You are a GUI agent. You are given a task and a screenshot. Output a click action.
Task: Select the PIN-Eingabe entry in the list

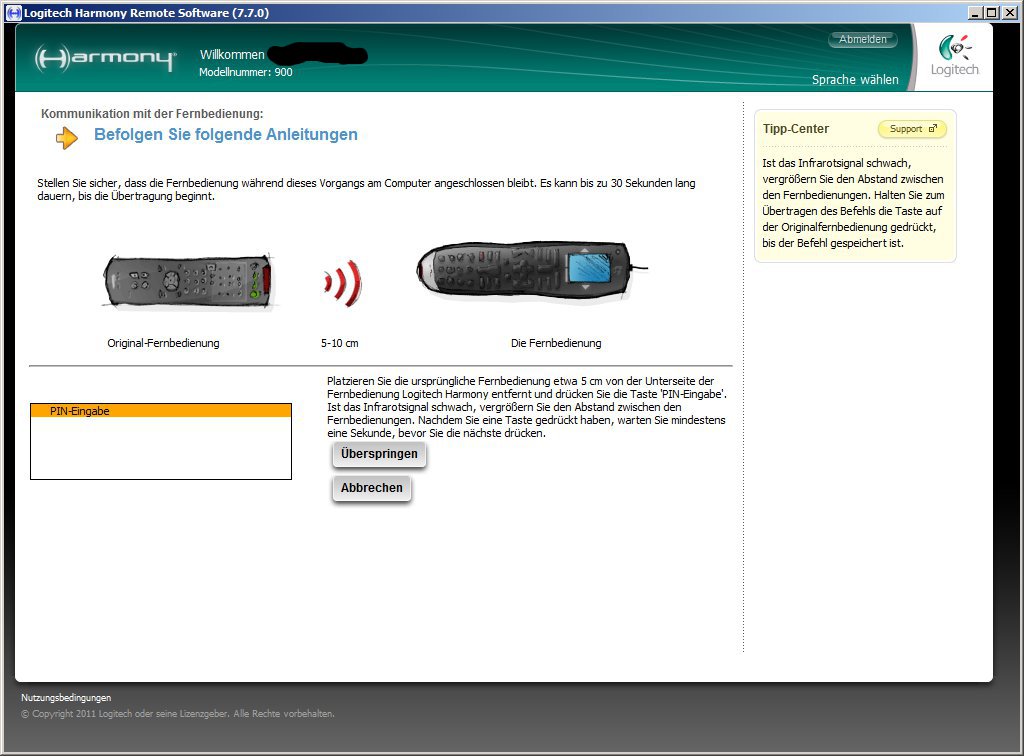point(161,411)
